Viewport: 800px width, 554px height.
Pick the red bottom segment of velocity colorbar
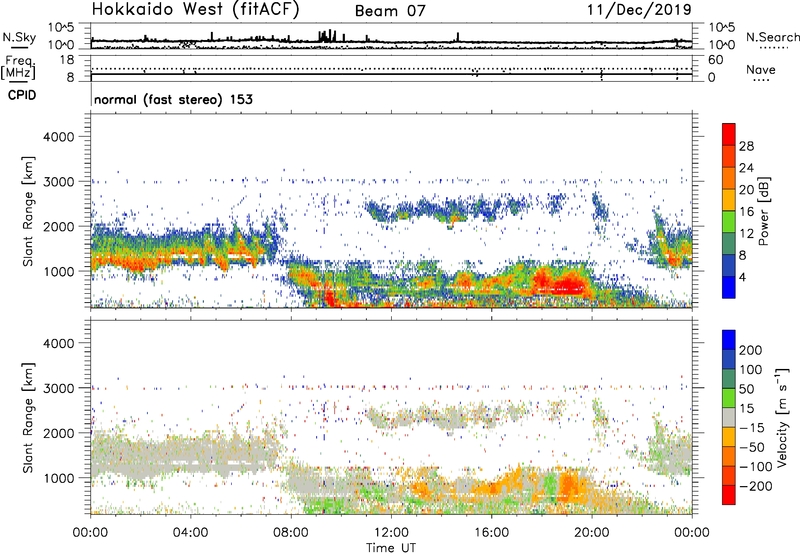tap(729, 495)
